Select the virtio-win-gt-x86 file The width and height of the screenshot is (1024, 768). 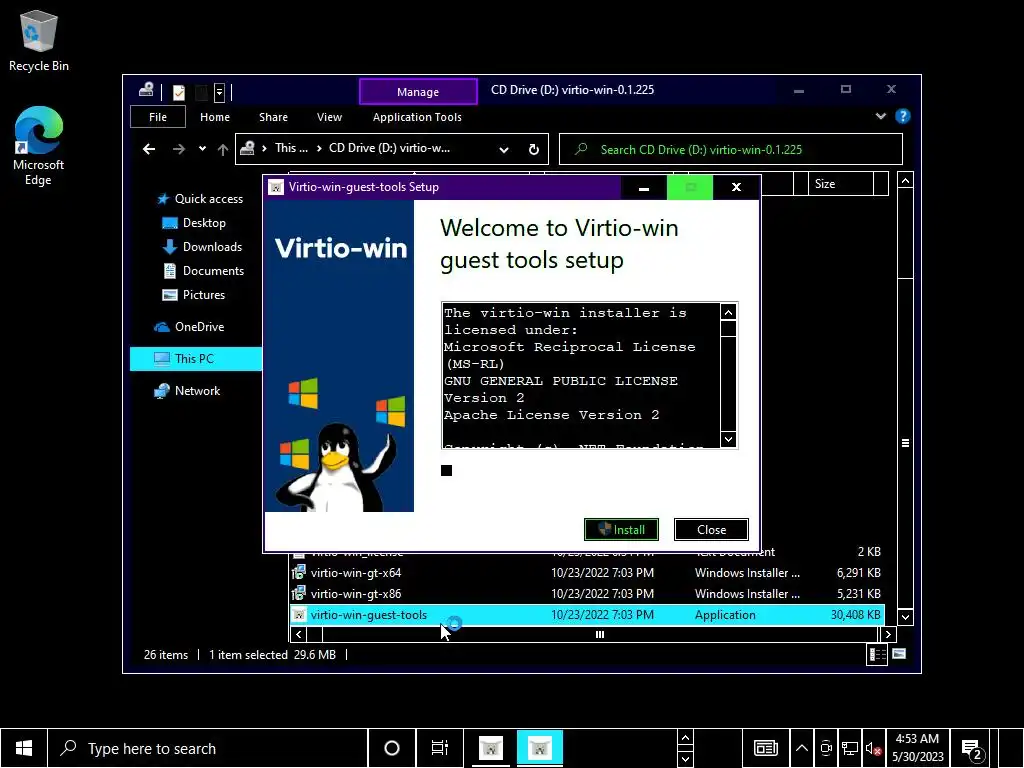coord(356,594)
